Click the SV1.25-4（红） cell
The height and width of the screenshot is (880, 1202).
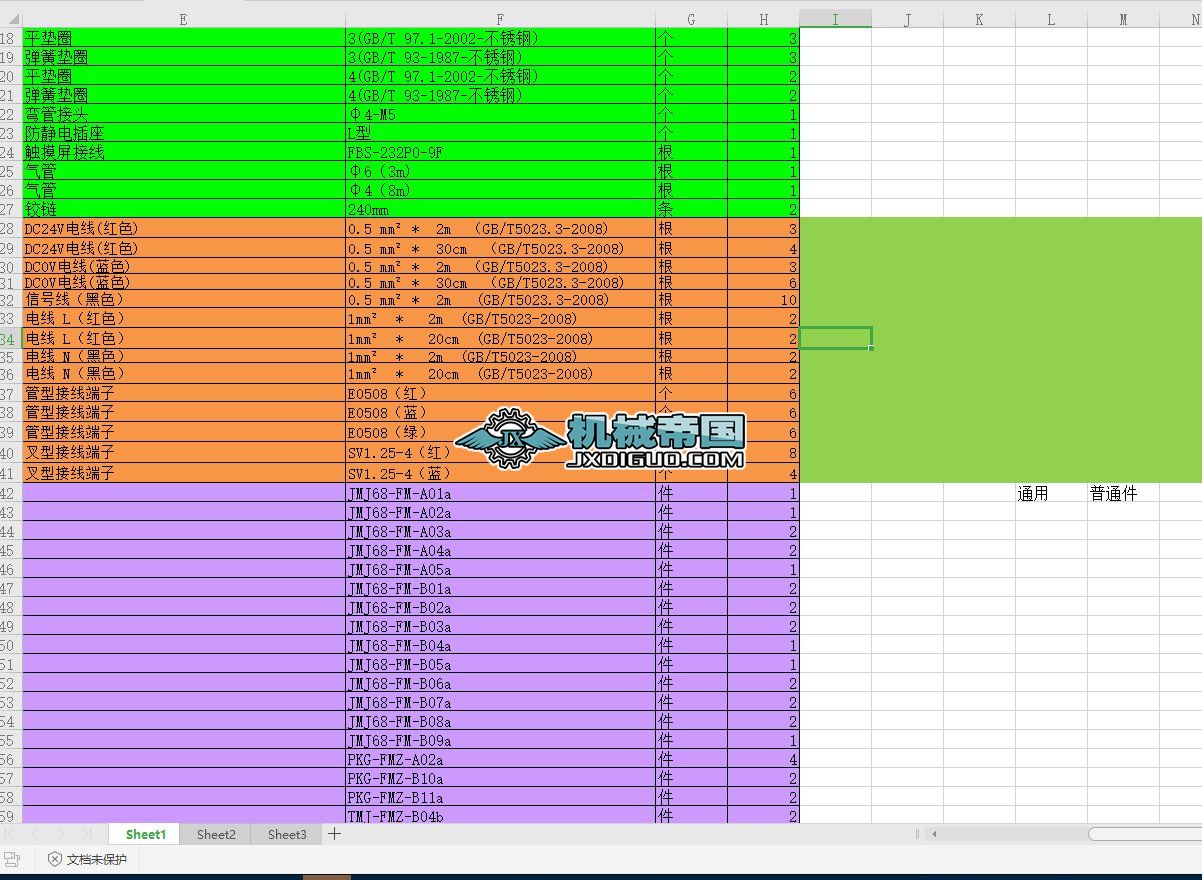point(500,452)
